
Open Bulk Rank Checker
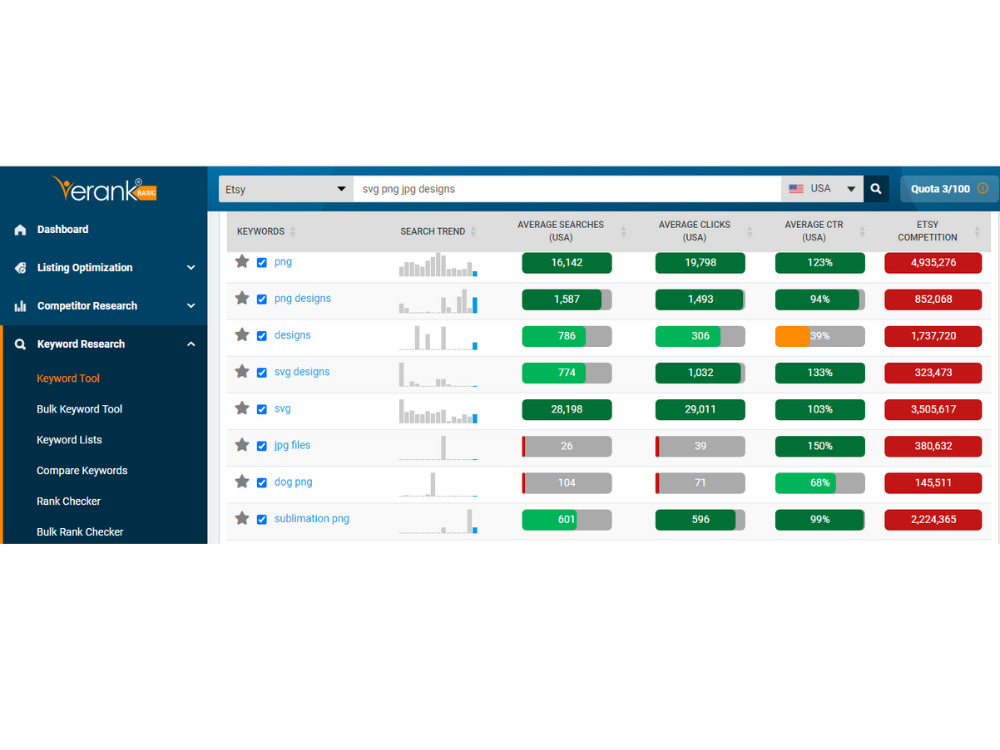click(x=80, y=531)
